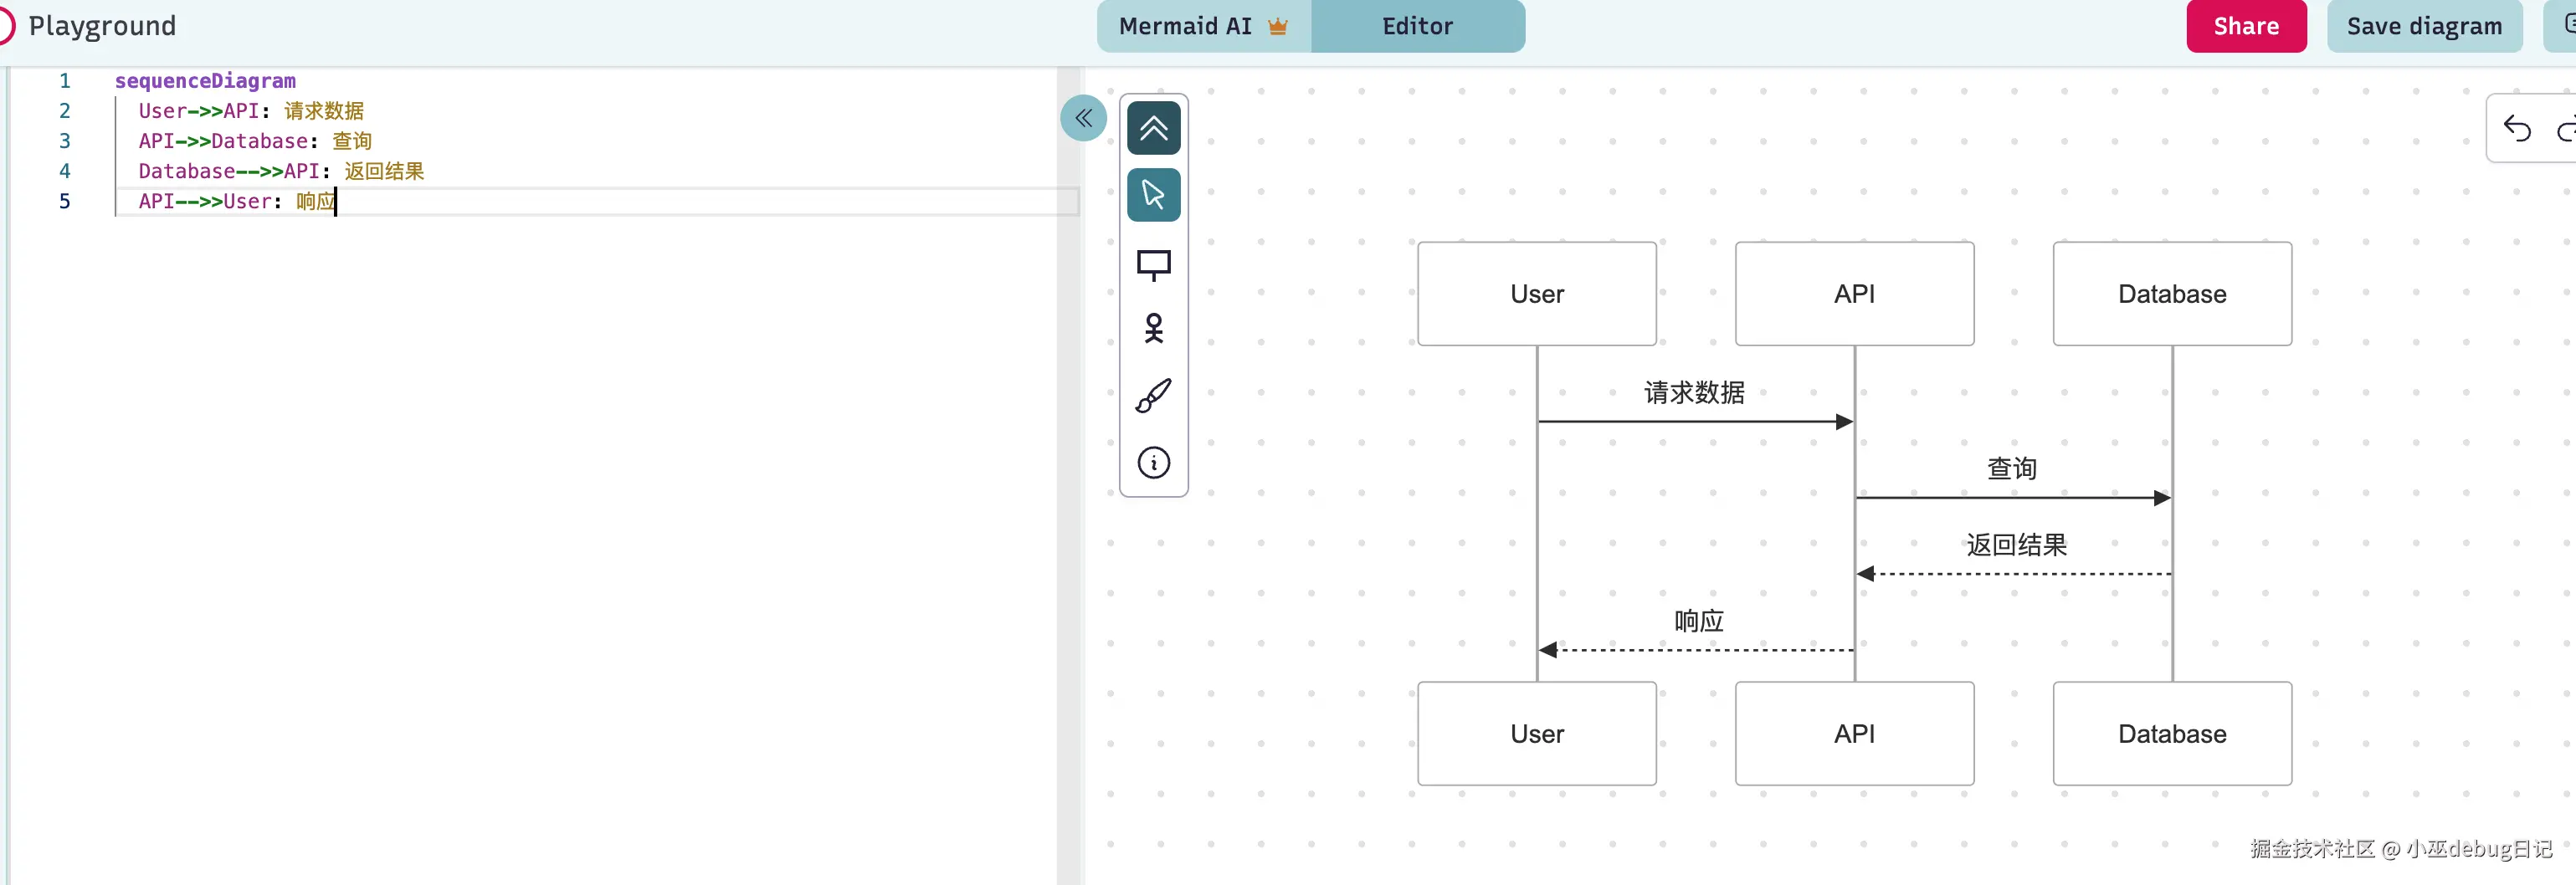Select the actor stick figure tool

pos(1153,329)
